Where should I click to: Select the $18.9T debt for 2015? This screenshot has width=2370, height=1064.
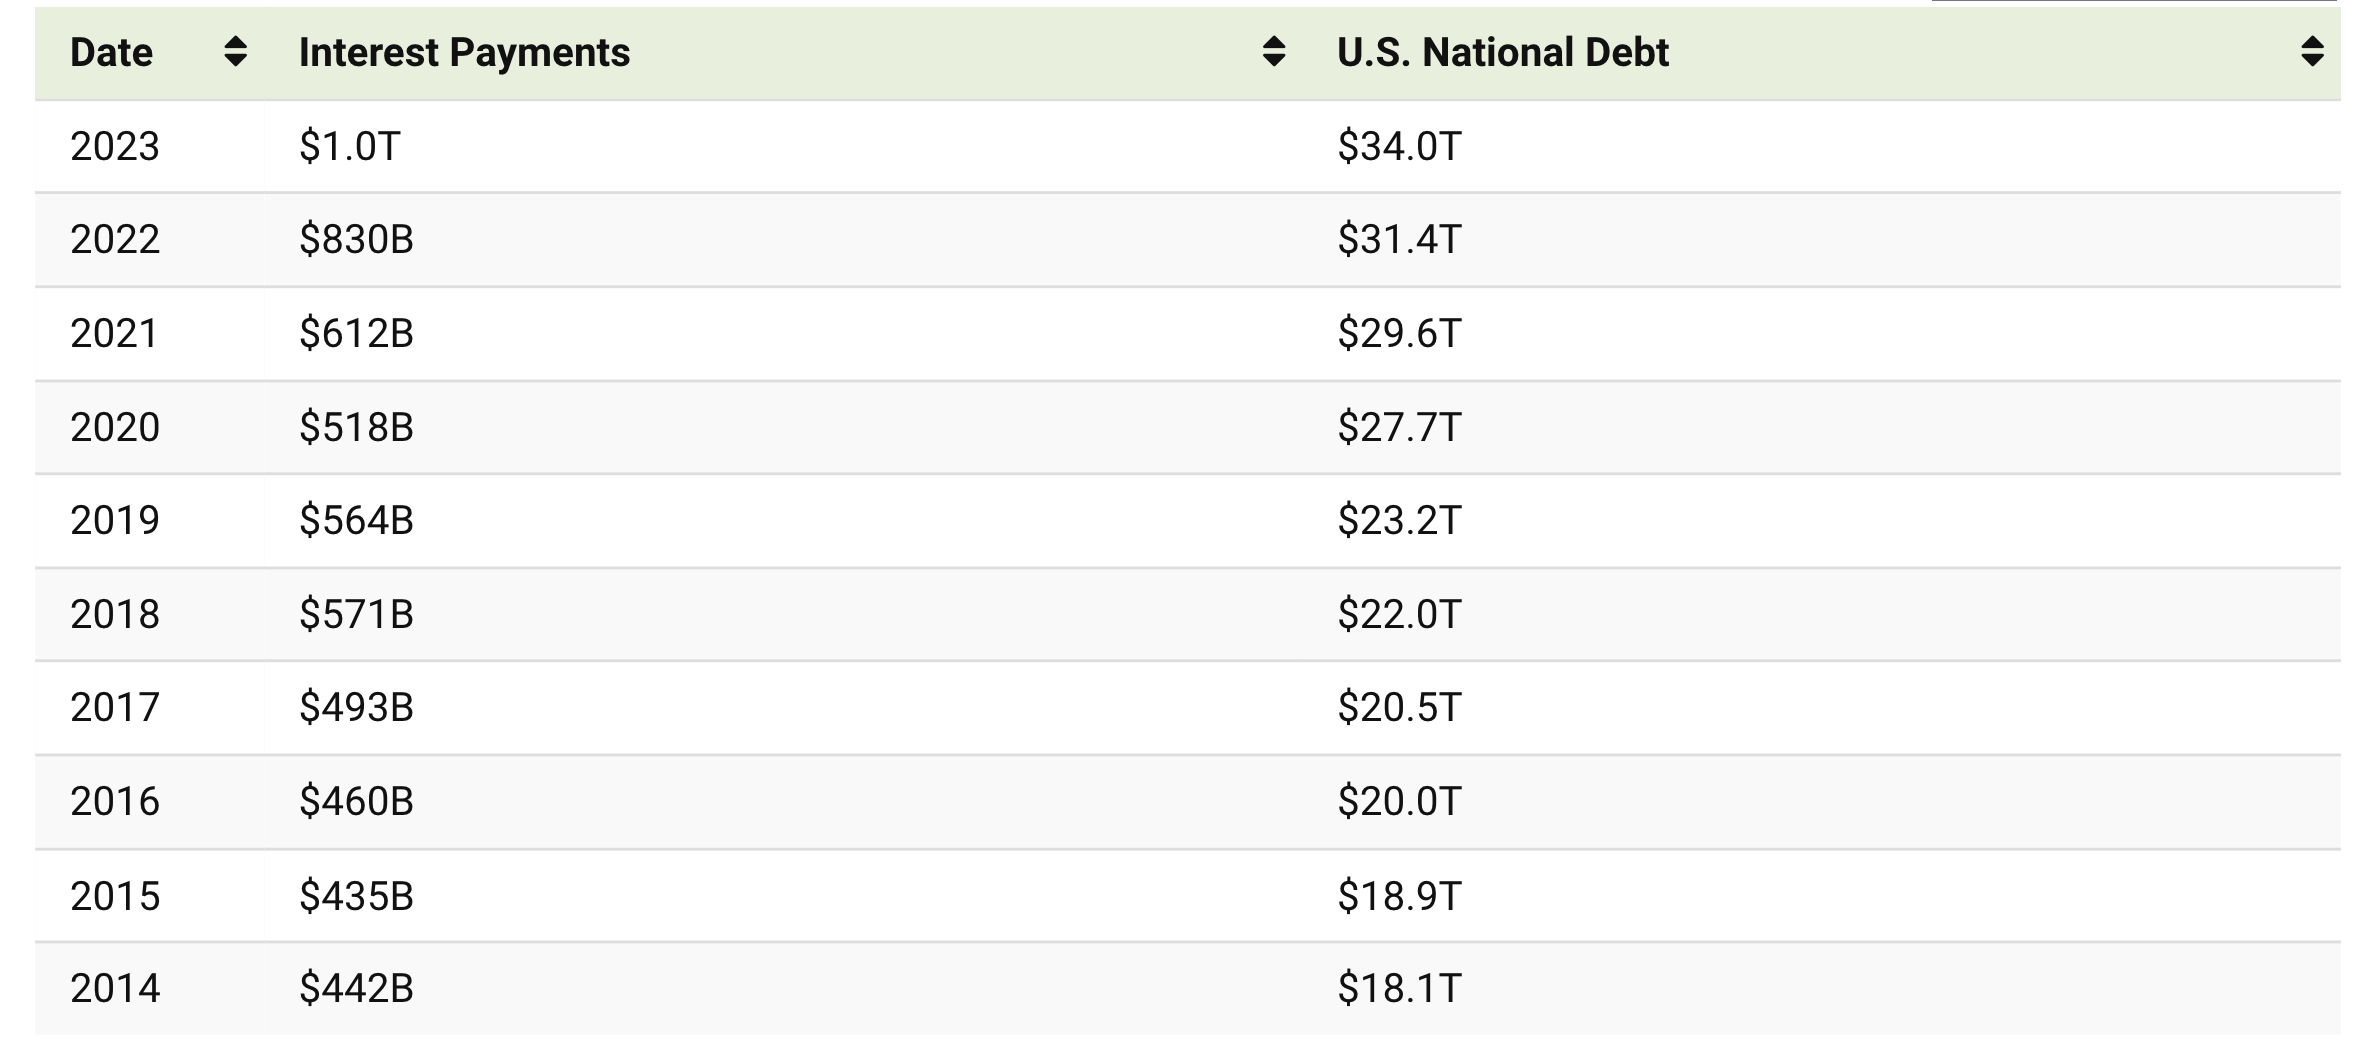tap(1400, 896)
